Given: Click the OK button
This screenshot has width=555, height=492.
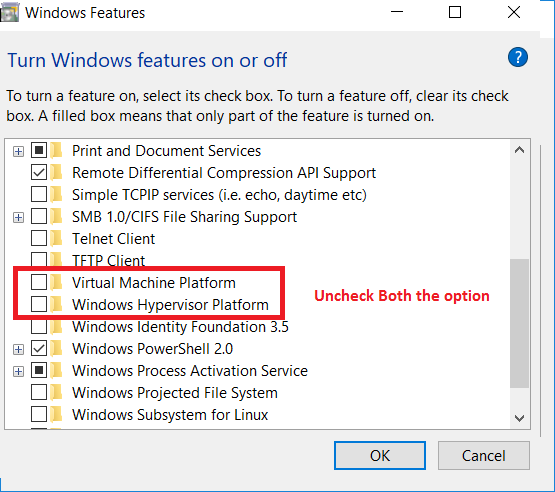Looking at the screenshot, I should click(x=380, y=456).
